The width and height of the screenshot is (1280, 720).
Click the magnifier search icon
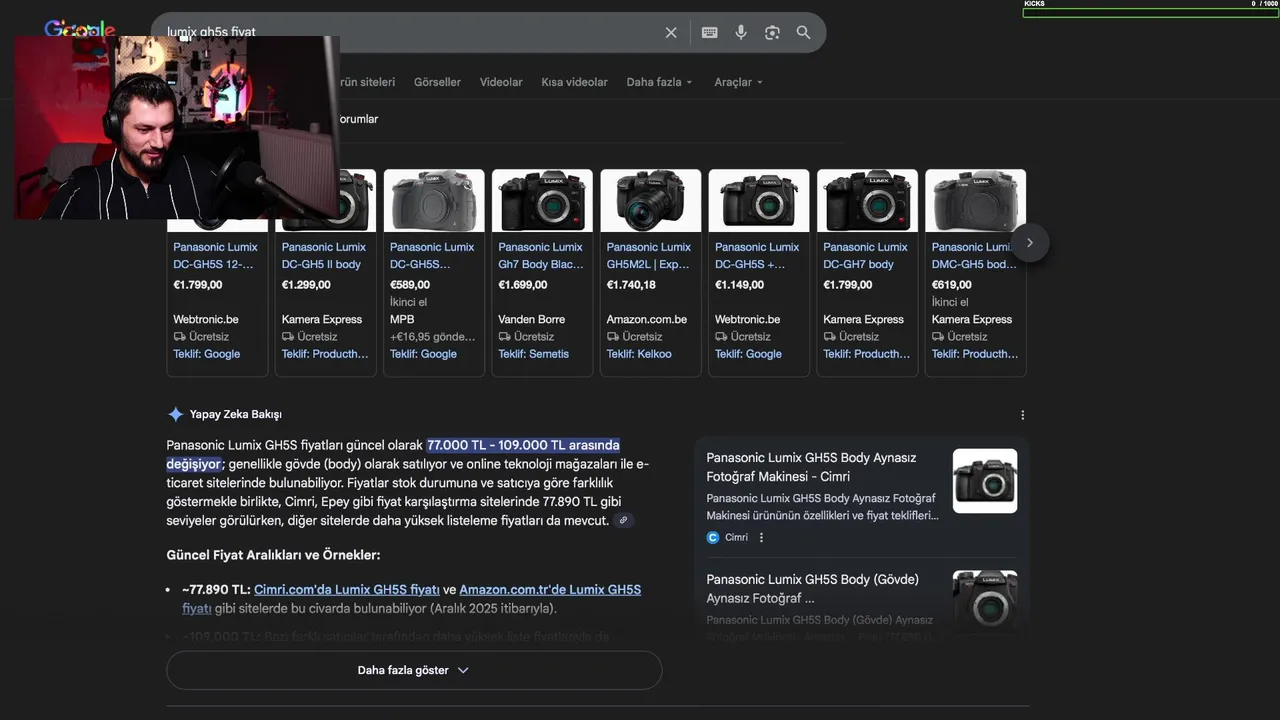click(803, 32)
